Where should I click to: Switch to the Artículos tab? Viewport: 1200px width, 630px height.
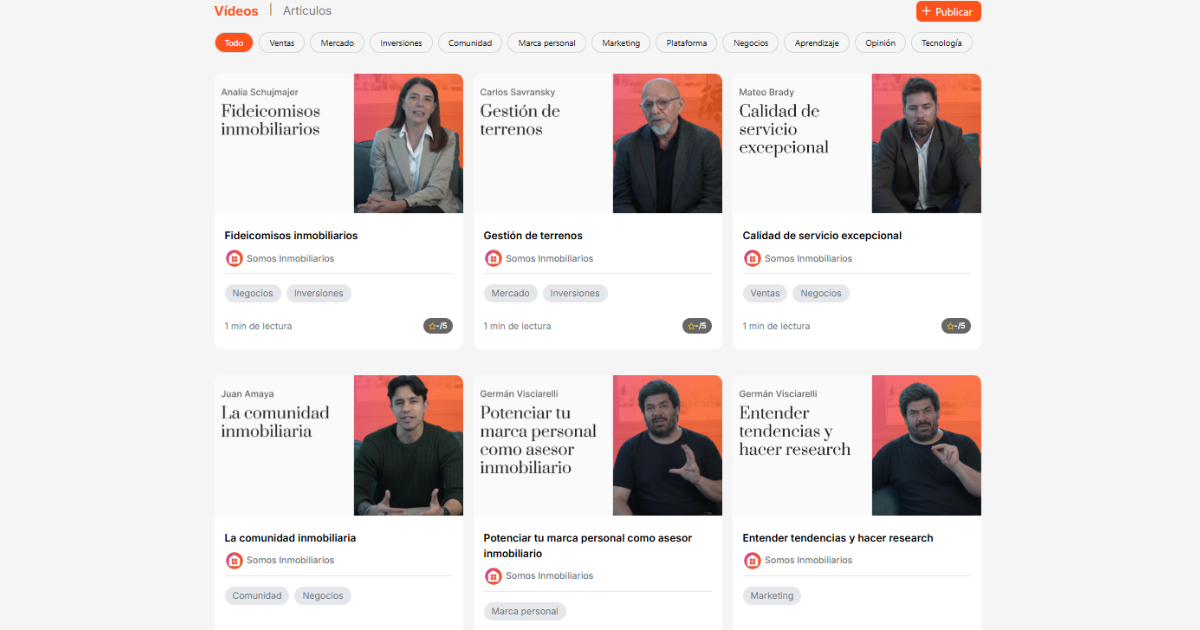click(x=306, y=10)
